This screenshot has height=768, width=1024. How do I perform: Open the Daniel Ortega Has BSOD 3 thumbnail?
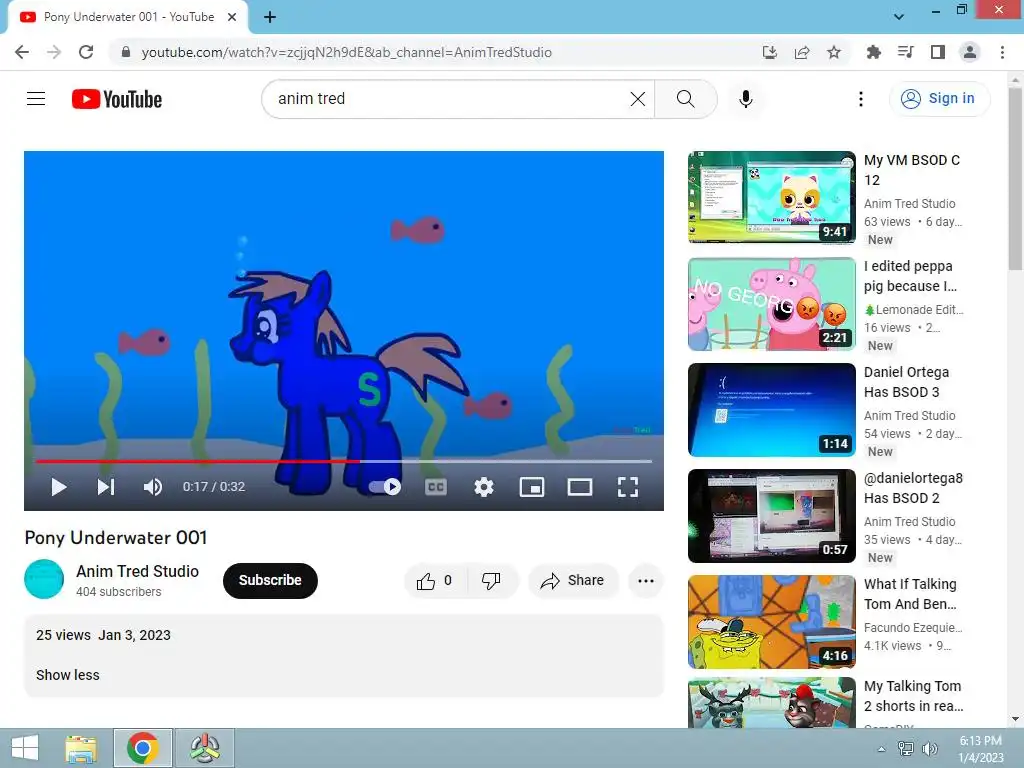[x=771, y=409]
